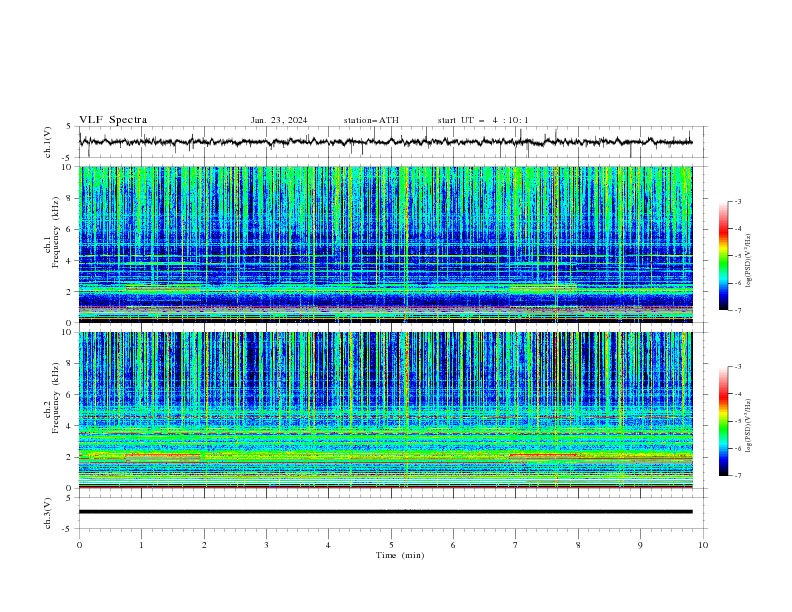The width and height of the screenshot is (792, 612).
Task: Click the ch.1 voltage waveform trace
Action: (x=385, y=142)
